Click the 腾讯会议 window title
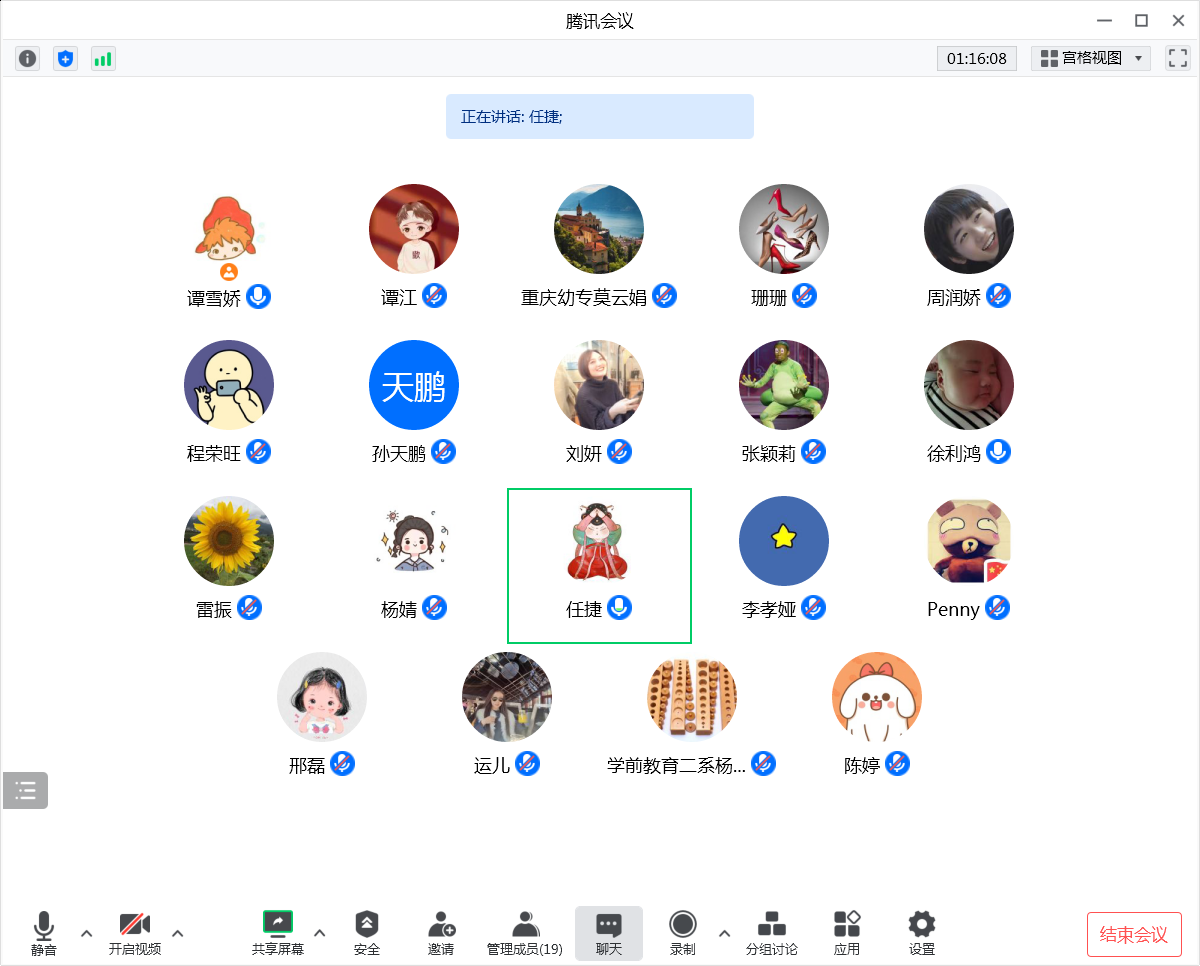This screenshot has width=1200, height=966. pos(600,21)
